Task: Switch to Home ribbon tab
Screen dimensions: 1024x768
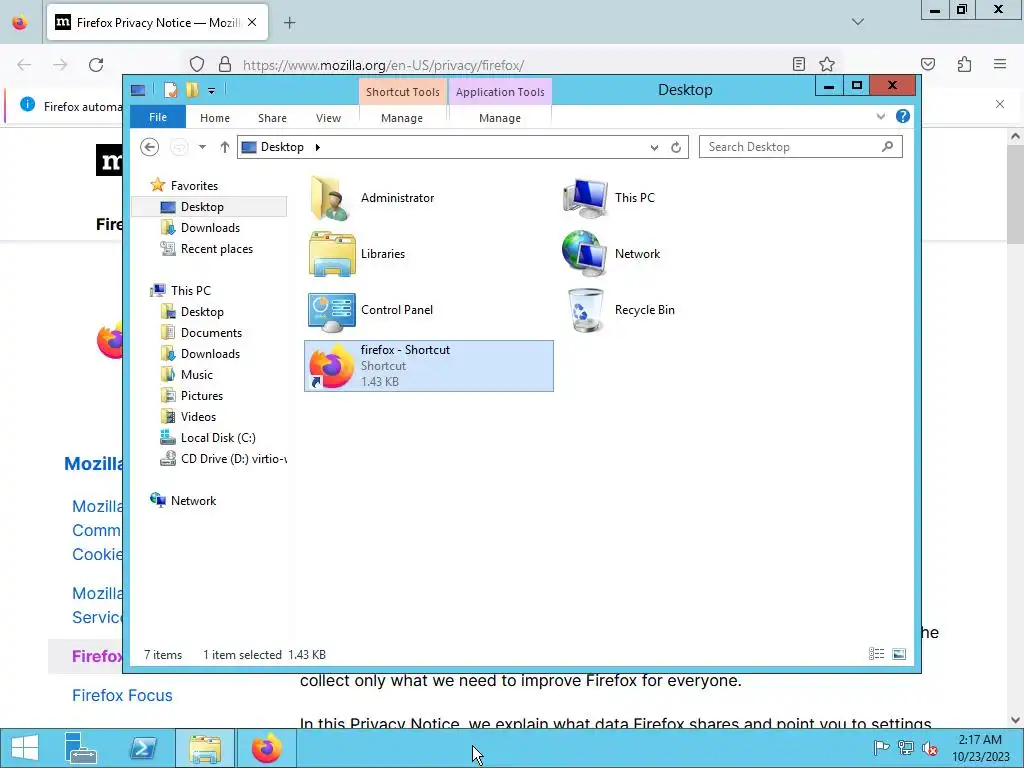Action: pyautogui.click(x=215, y=118)
